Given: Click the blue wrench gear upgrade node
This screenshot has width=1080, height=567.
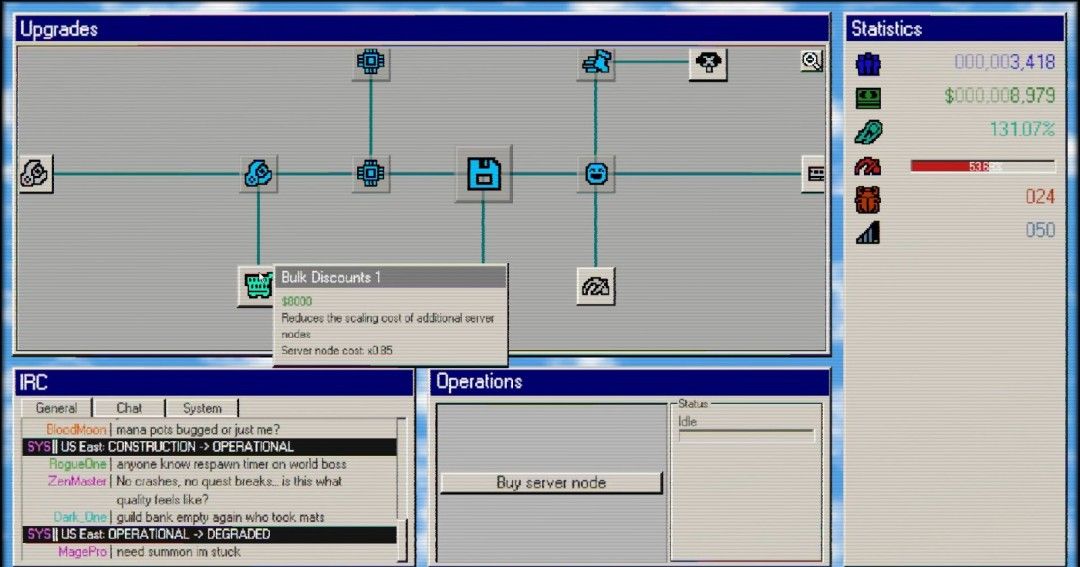Looking at the screenshot, I should coord(258,174).
